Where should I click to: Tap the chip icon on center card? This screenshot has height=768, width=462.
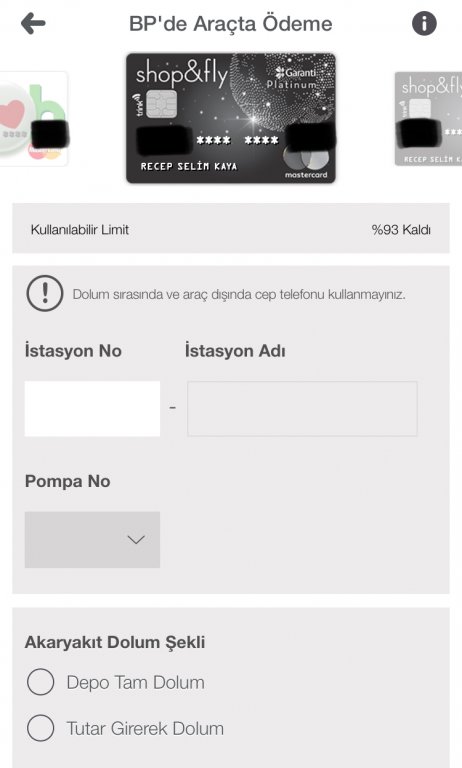click(x=161, y=104)
